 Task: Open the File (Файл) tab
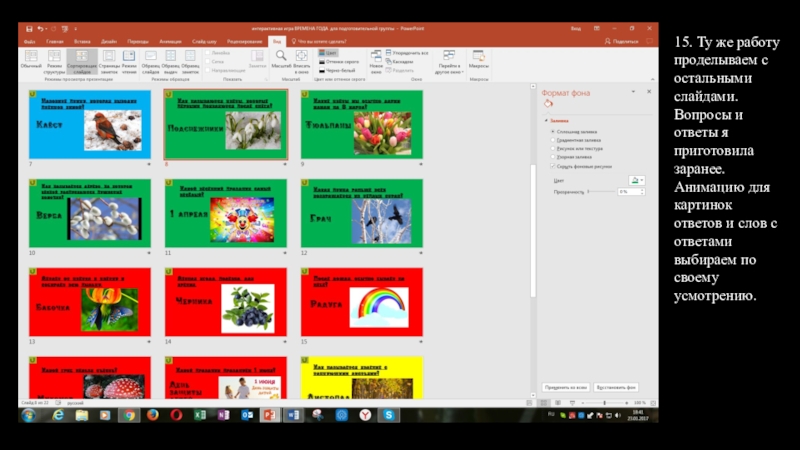click(x=29, y=42)
